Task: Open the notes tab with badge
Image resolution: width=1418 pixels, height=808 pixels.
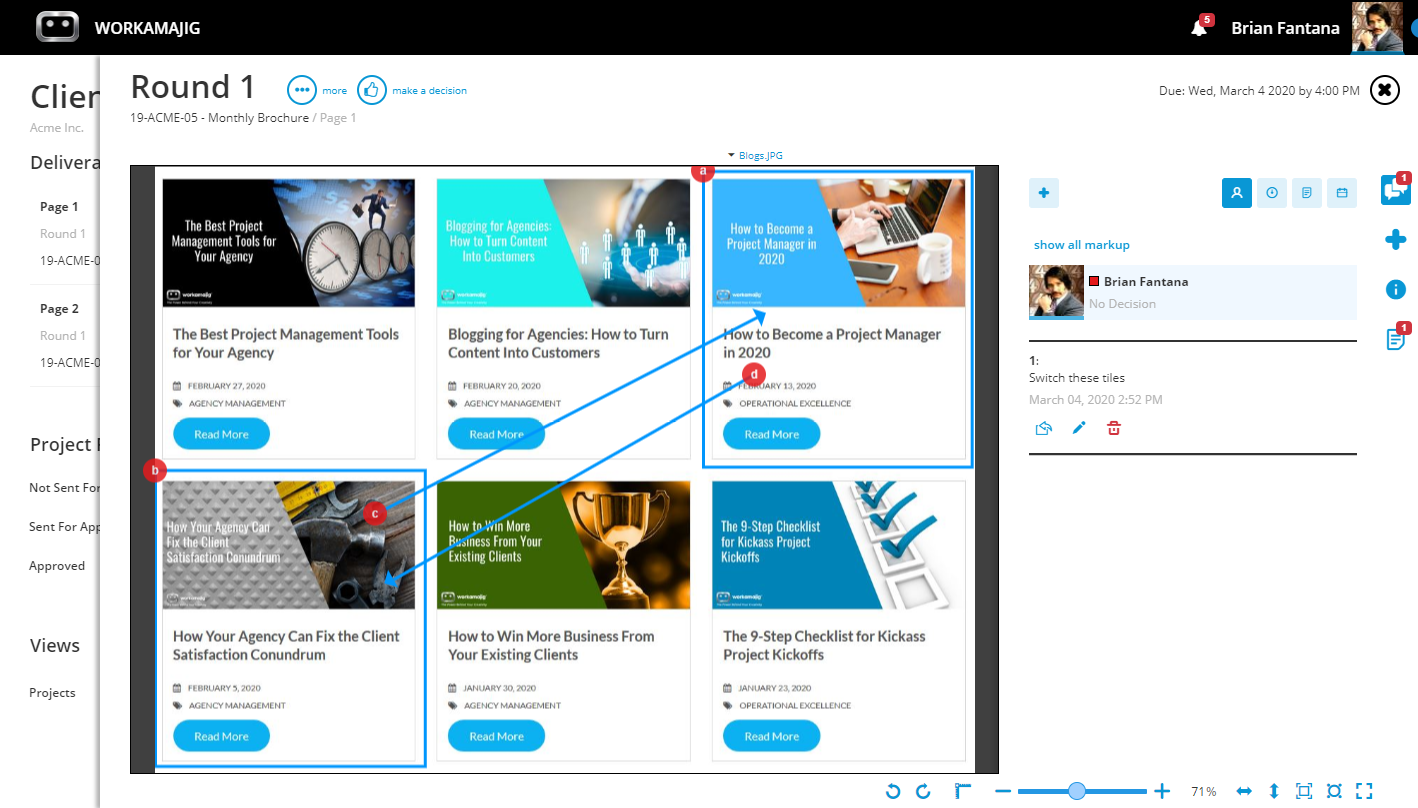Action: pos(1396,338)
